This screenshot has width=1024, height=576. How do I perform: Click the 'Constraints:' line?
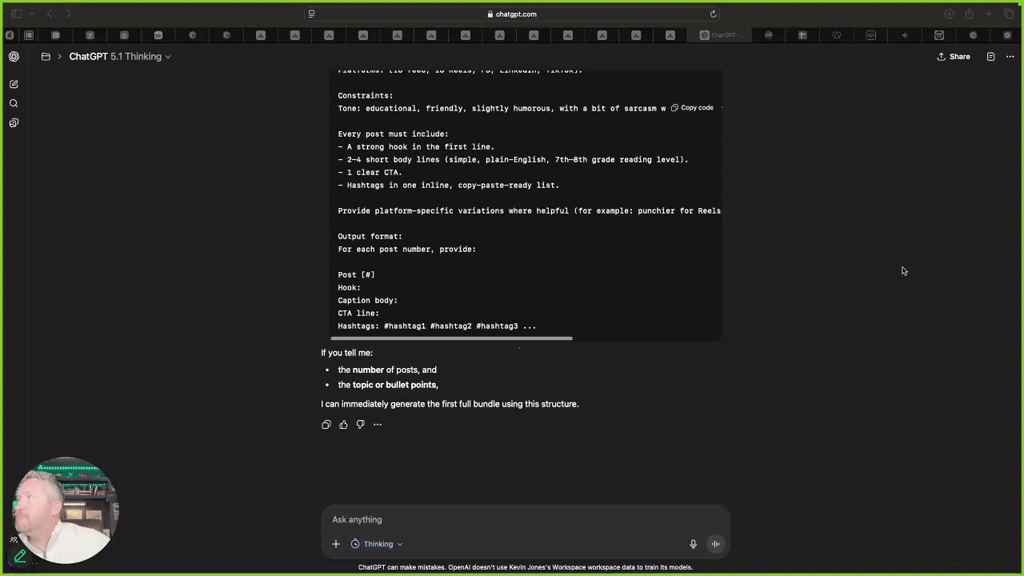[365, 95]
